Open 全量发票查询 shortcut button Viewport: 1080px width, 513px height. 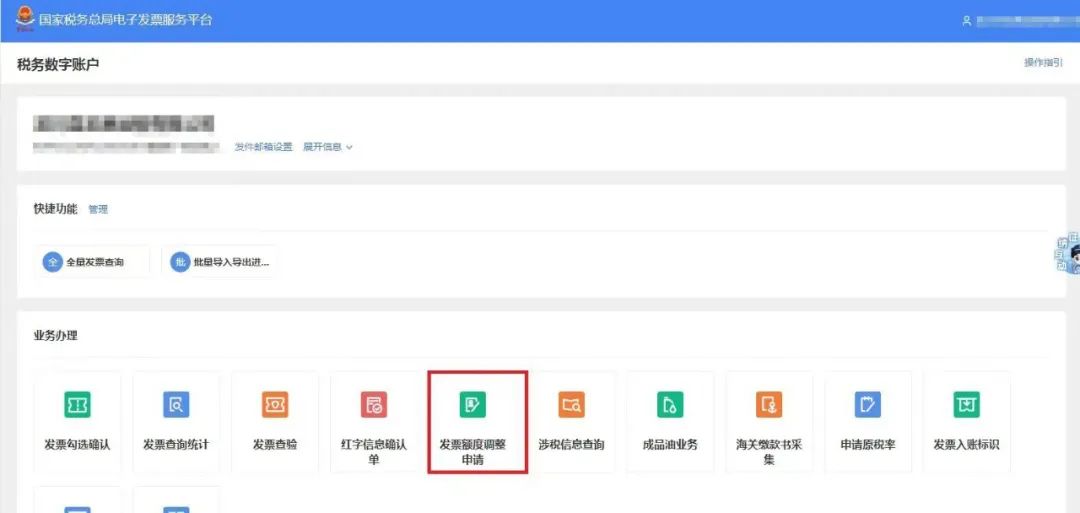point(92,262)
